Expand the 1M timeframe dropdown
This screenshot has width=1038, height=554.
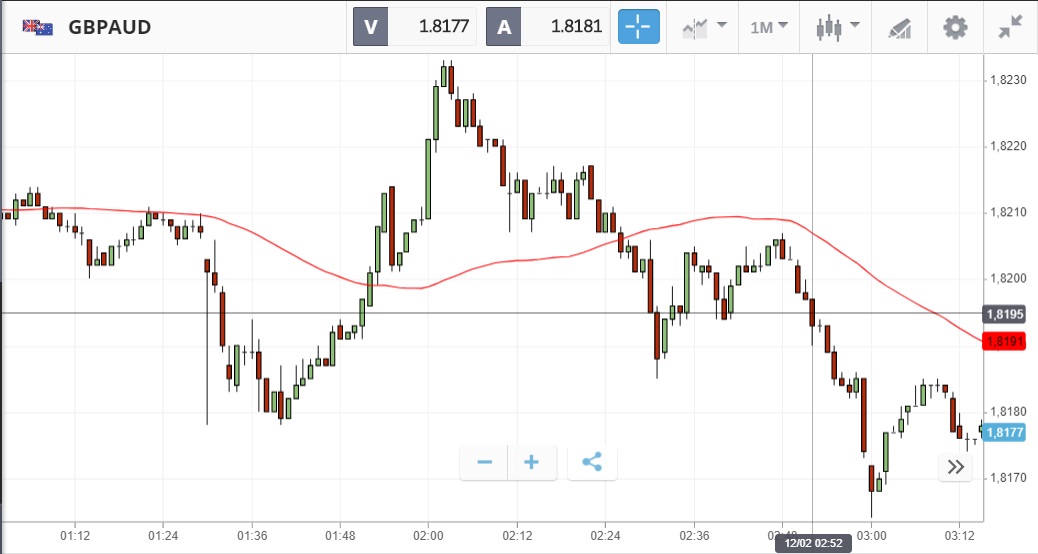(x=769, y=27)
